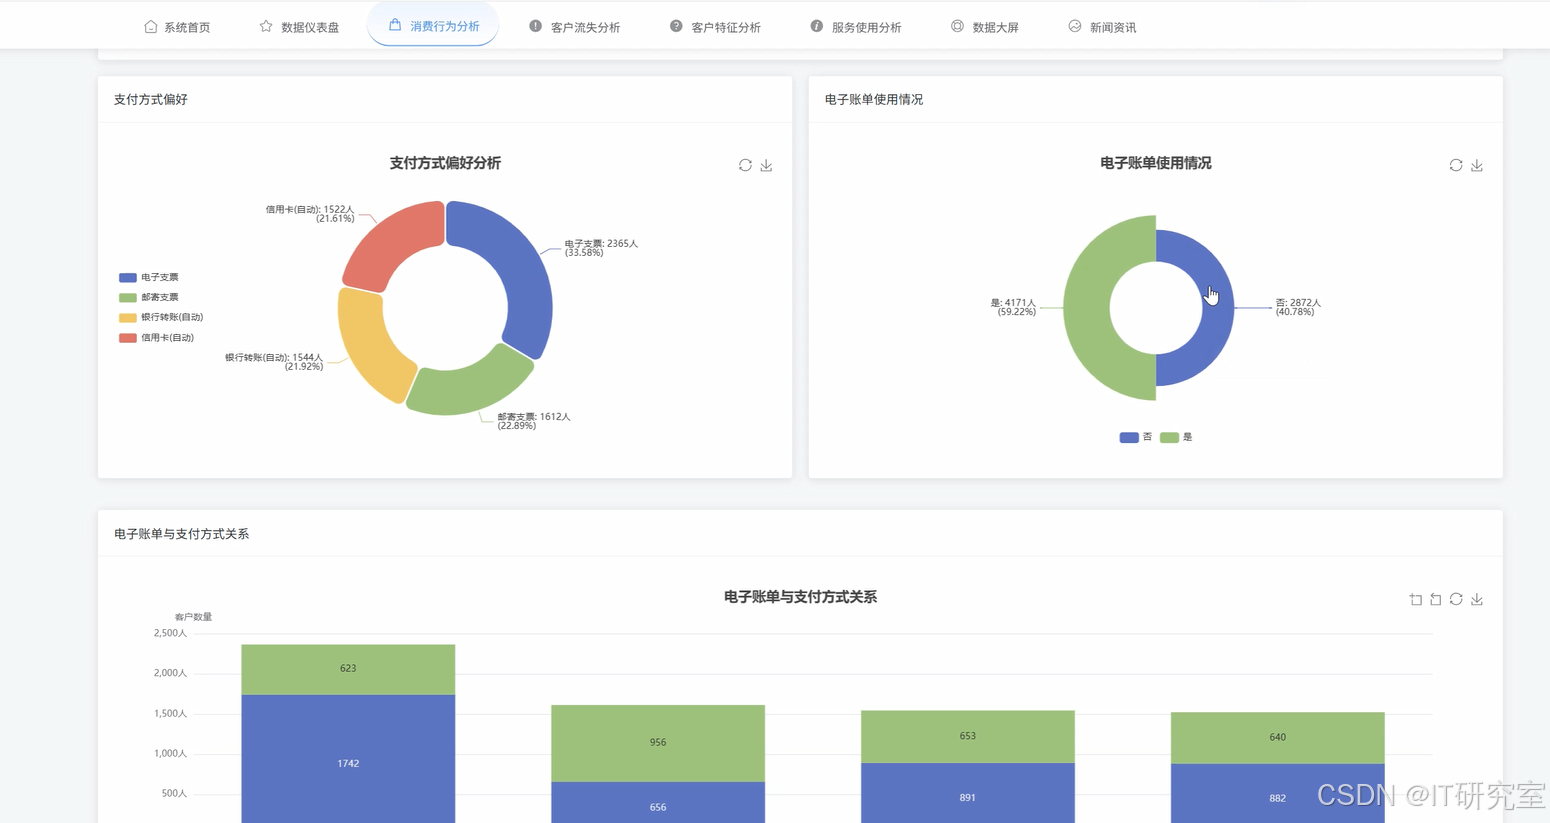Click the home icon of 系统首页
1550x823 pixels.
coord(151,26)
